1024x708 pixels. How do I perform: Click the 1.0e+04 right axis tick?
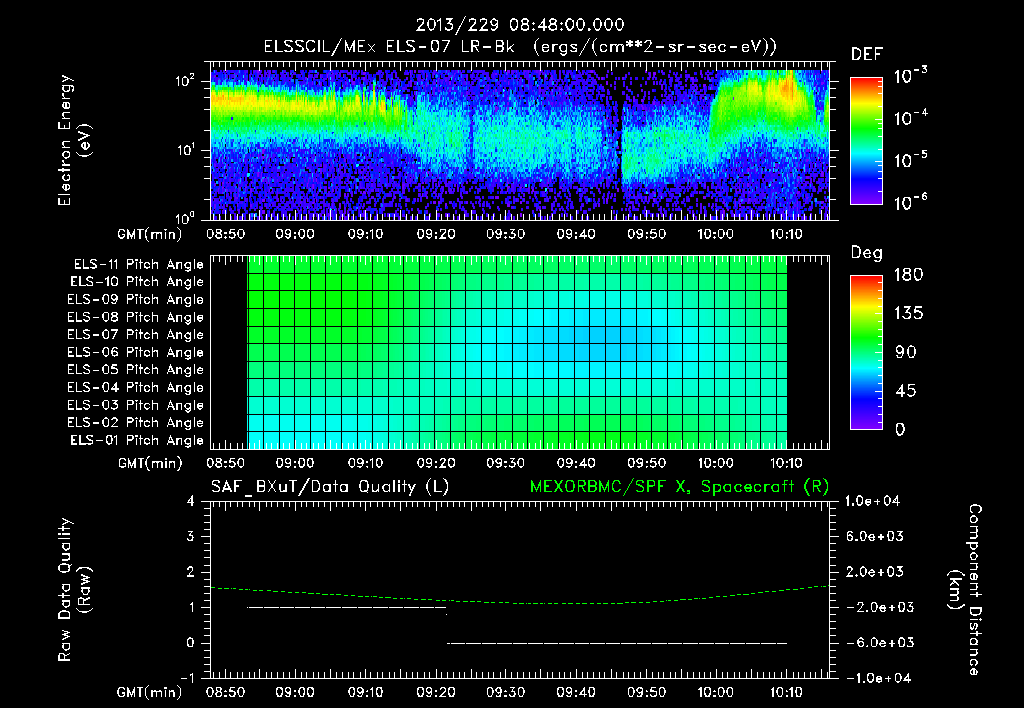click(x=872, y=501)
